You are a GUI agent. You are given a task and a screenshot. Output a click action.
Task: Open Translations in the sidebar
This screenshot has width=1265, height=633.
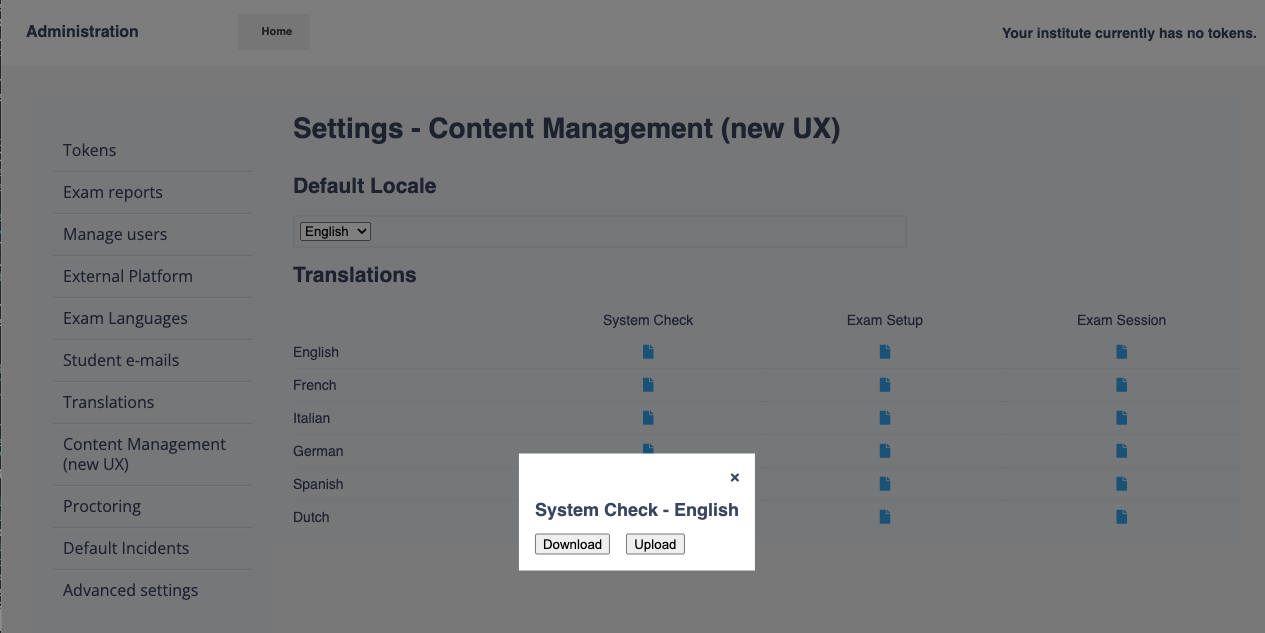pos(108,402)
